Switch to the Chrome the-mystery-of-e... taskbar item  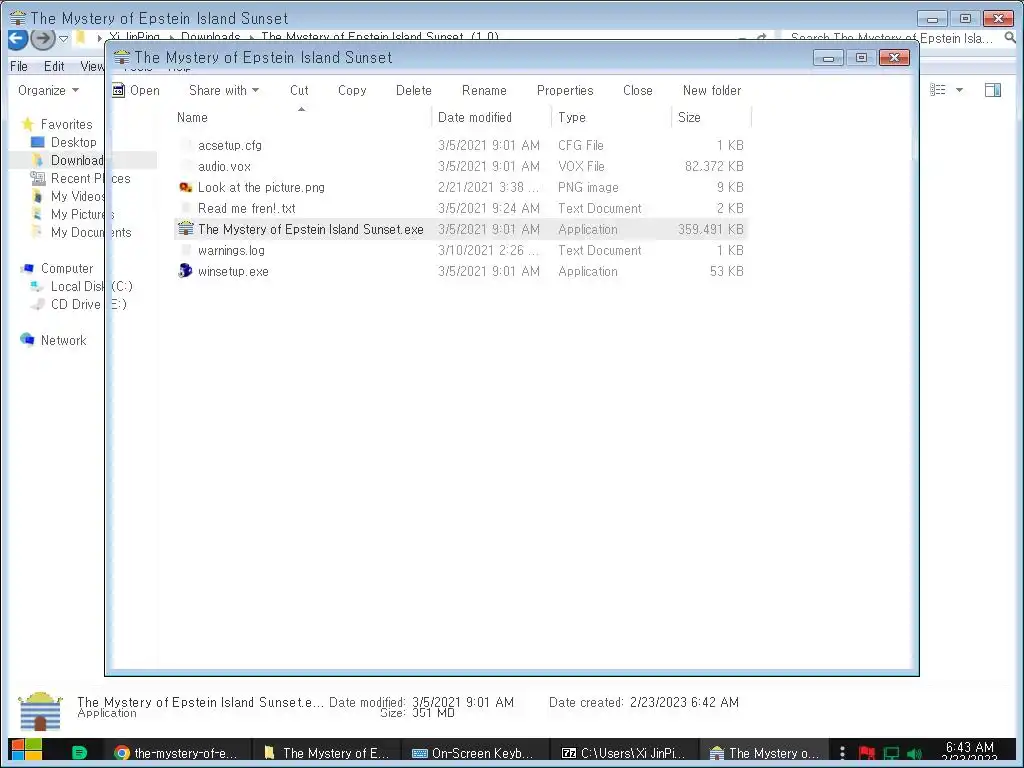pyautogui.click(x=177, y=753)
